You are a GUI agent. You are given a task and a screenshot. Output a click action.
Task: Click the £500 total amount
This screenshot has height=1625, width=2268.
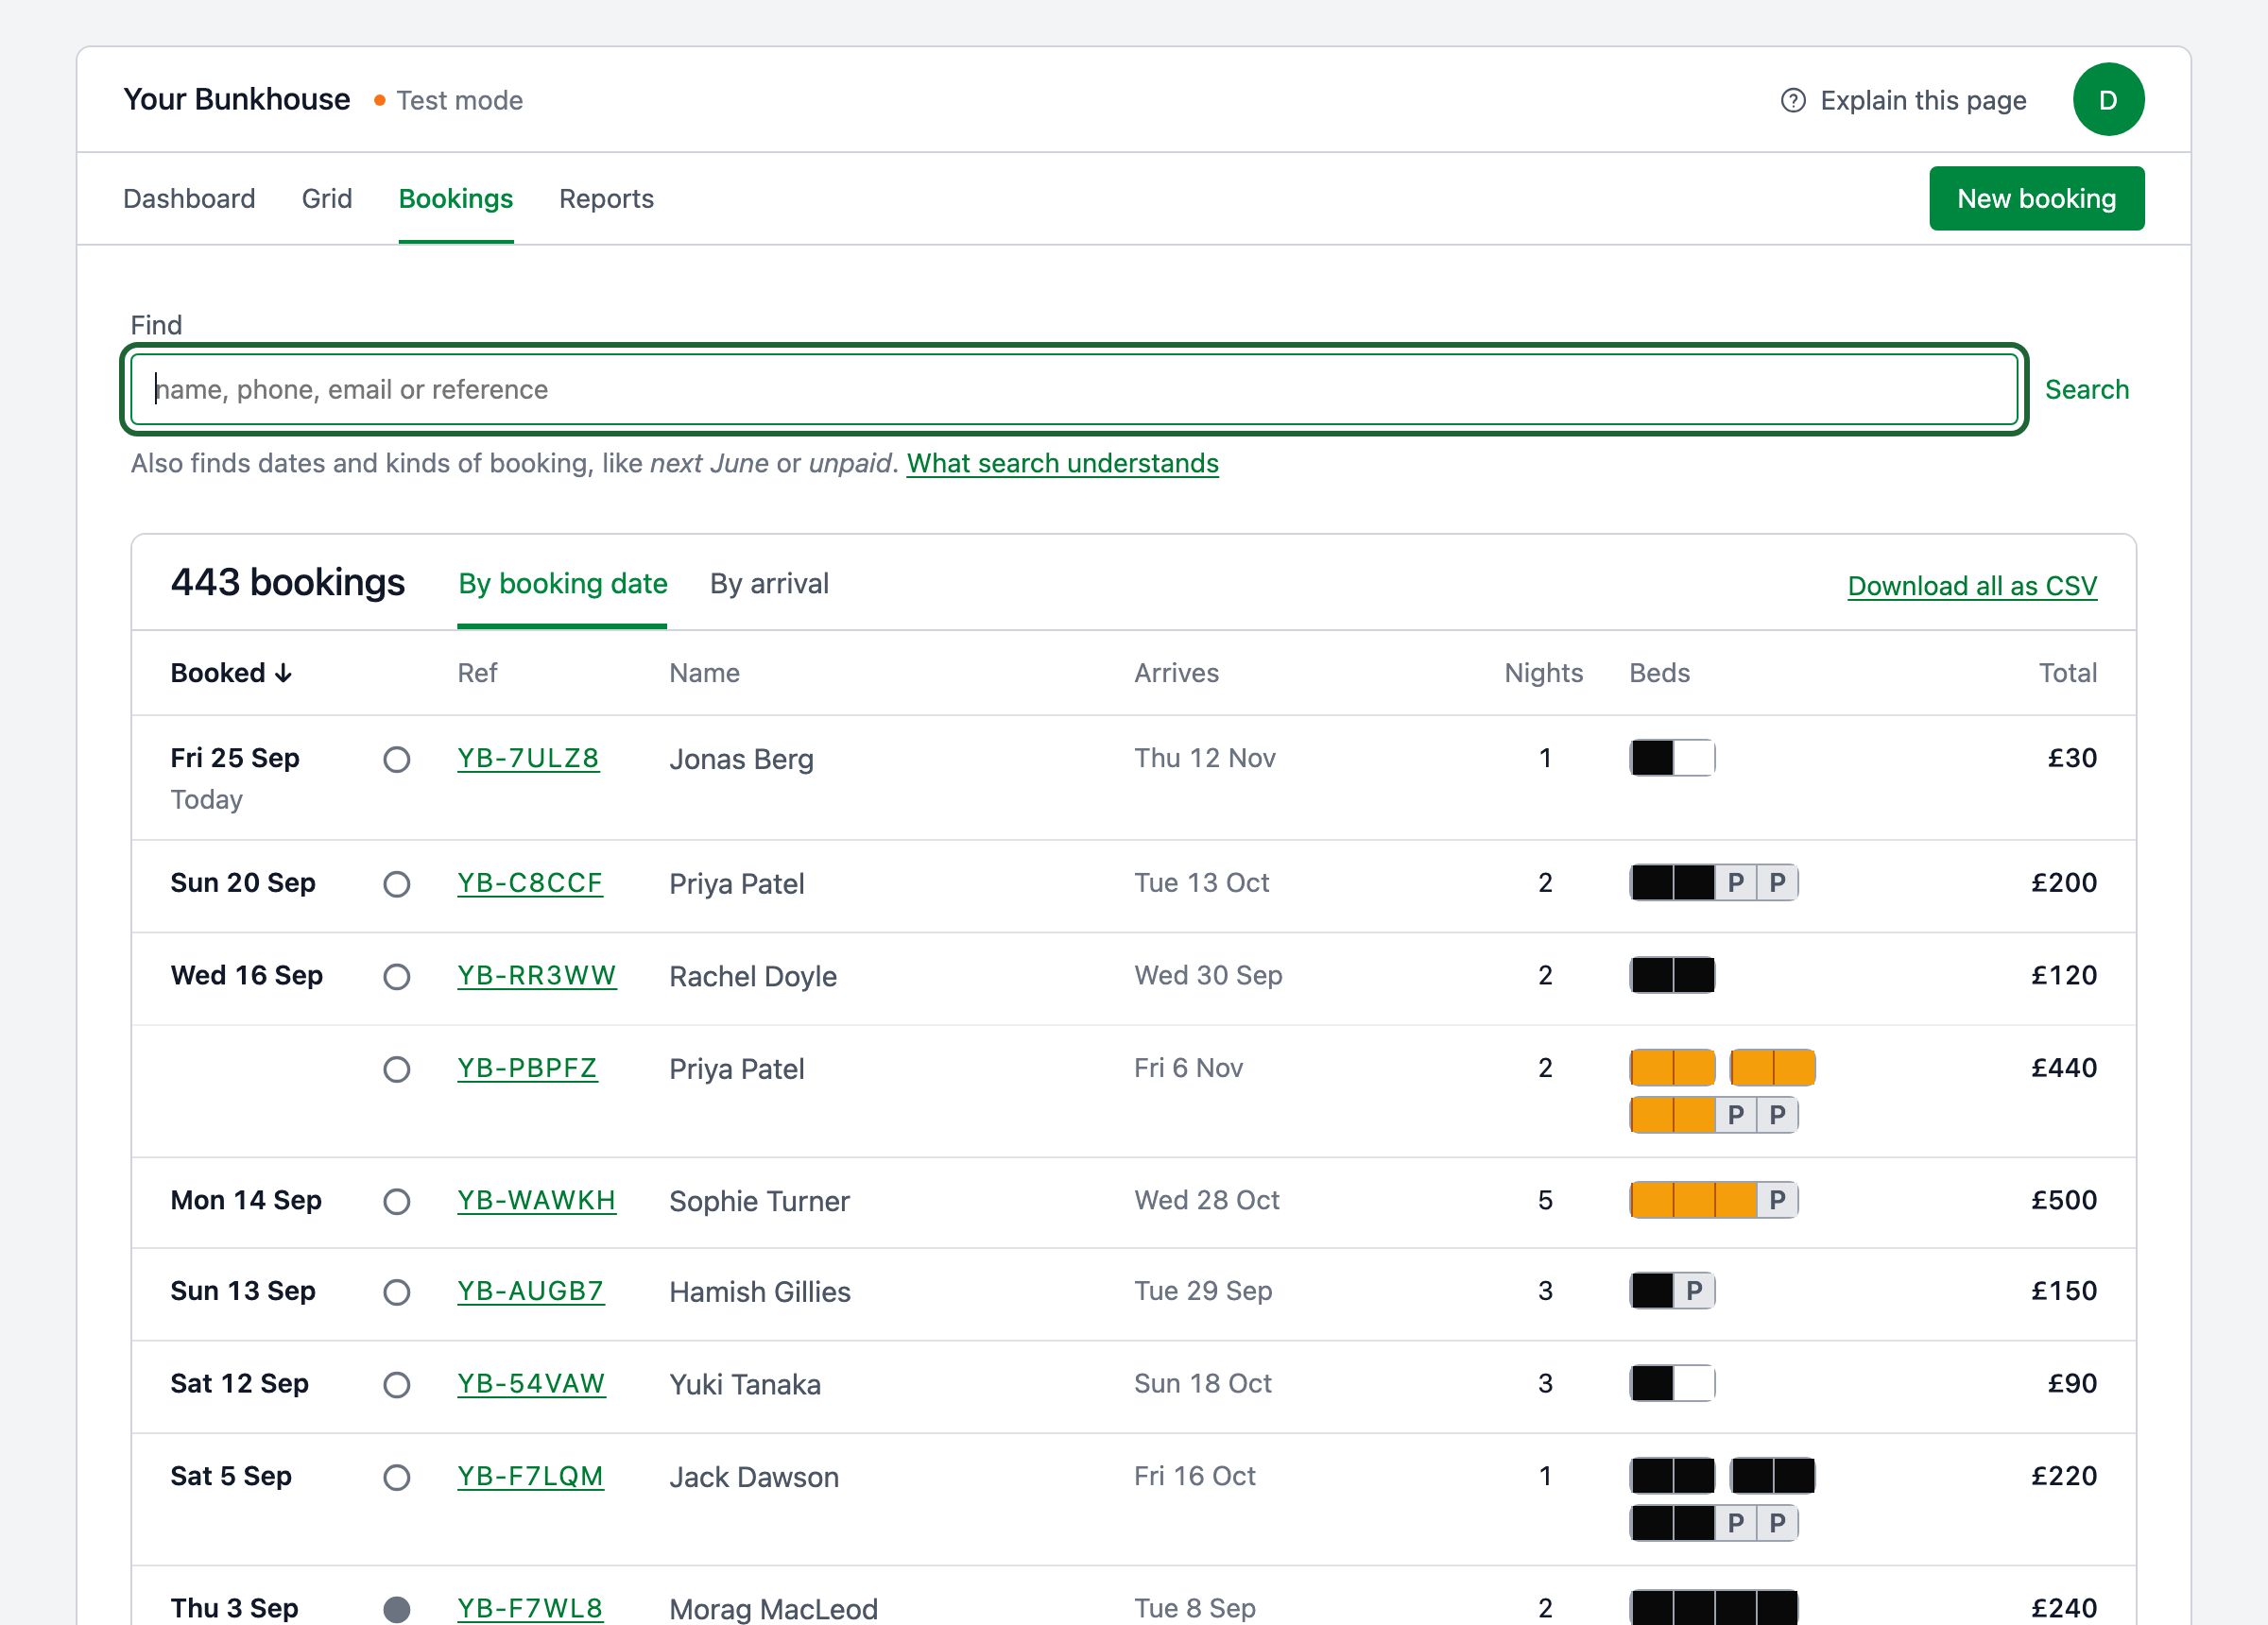[2064, 1200]
